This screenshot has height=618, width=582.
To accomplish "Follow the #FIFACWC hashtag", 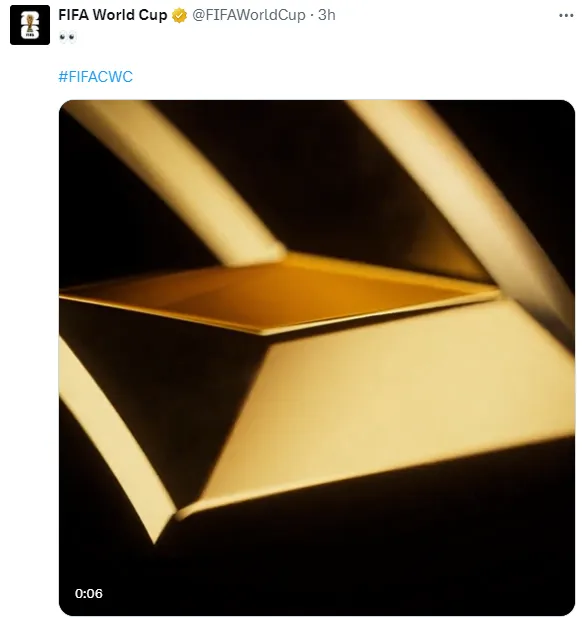I will coord(95,76).
